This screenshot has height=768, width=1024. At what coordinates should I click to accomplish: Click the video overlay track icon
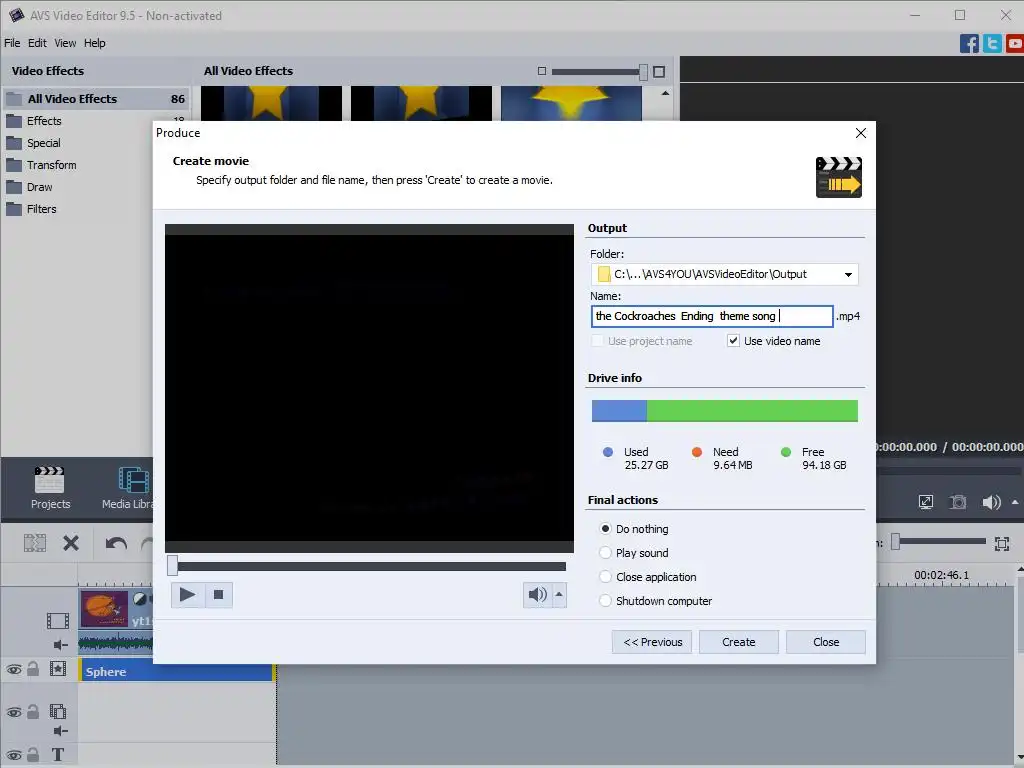coord(57,711)
